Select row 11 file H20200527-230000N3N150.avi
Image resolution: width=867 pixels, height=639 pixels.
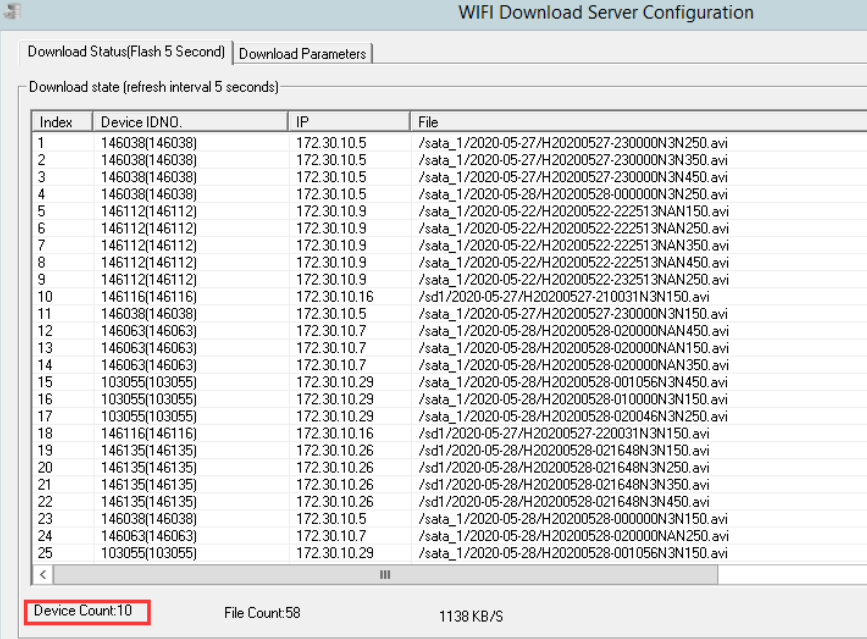573,314
